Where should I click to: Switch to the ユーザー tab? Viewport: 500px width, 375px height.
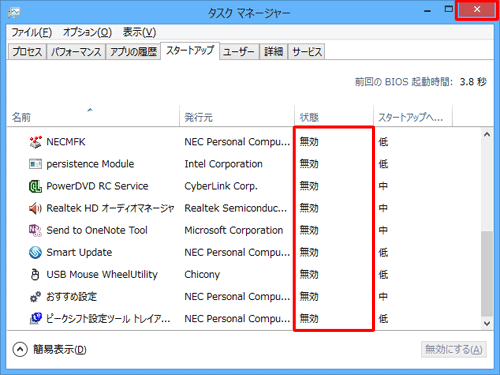(x=239, y=52)
